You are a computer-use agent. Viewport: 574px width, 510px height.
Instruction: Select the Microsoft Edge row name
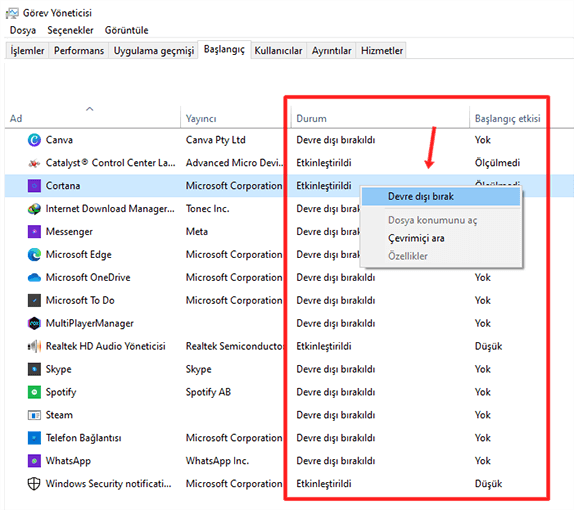point(78,254)
